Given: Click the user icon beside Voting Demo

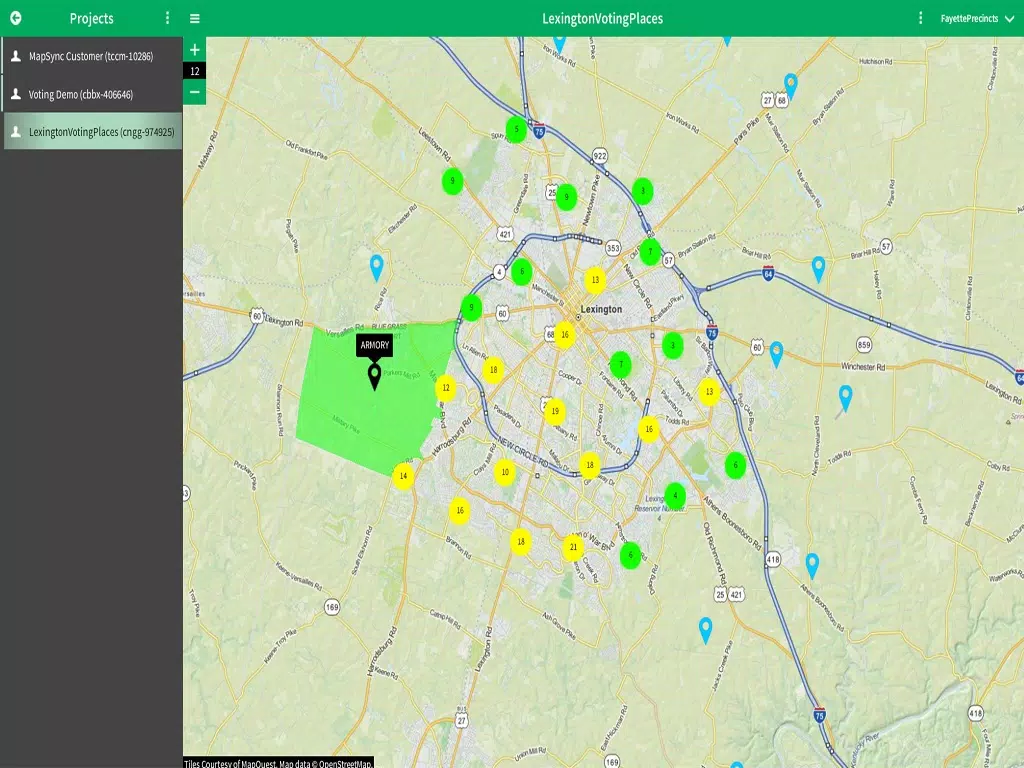Looking at the screenshot, I should click(16, 94).
